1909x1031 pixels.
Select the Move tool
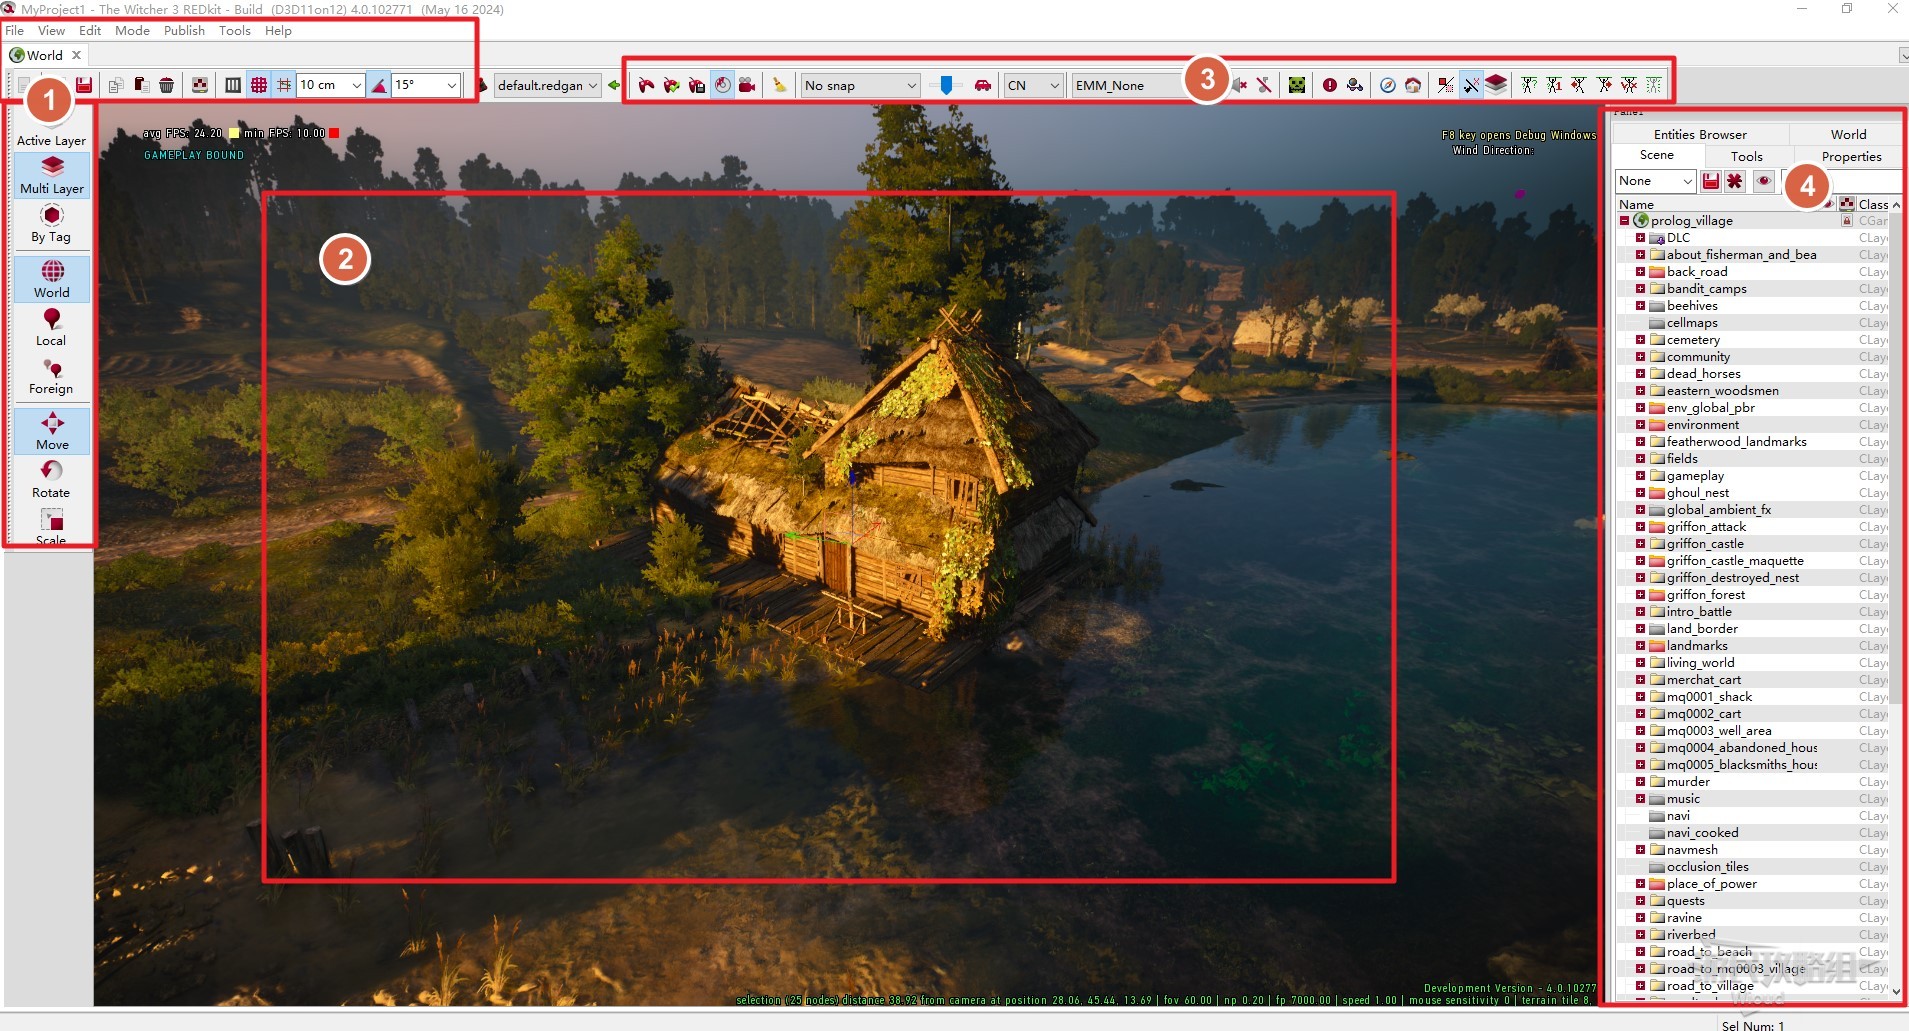[x=52, y=431]
